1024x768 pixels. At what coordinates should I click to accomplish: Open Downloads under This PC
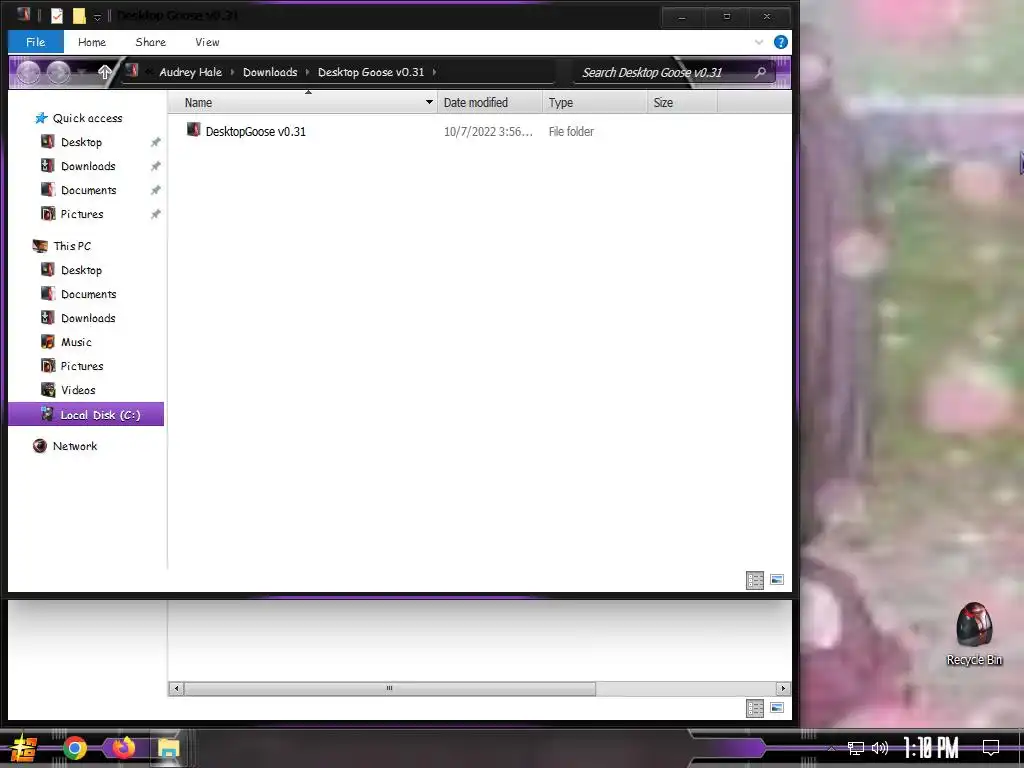pyautogui.click(x=88, y=318)
